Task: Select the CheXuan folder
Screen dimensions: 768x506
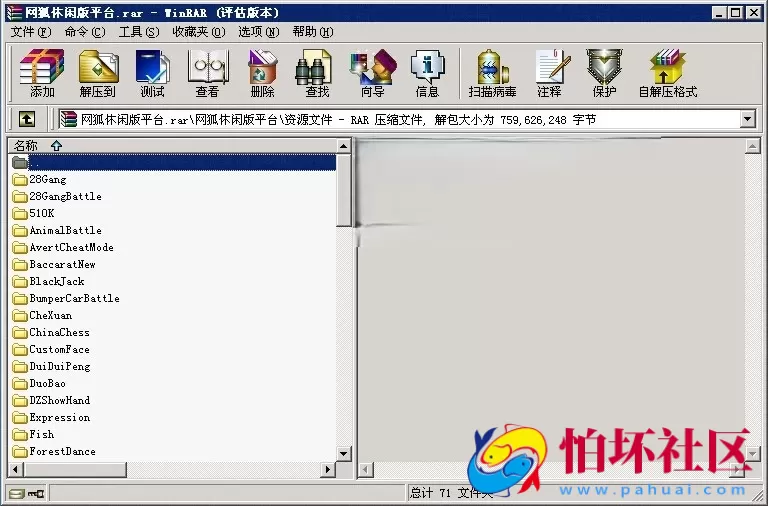Action: click(x=42, y=315)
